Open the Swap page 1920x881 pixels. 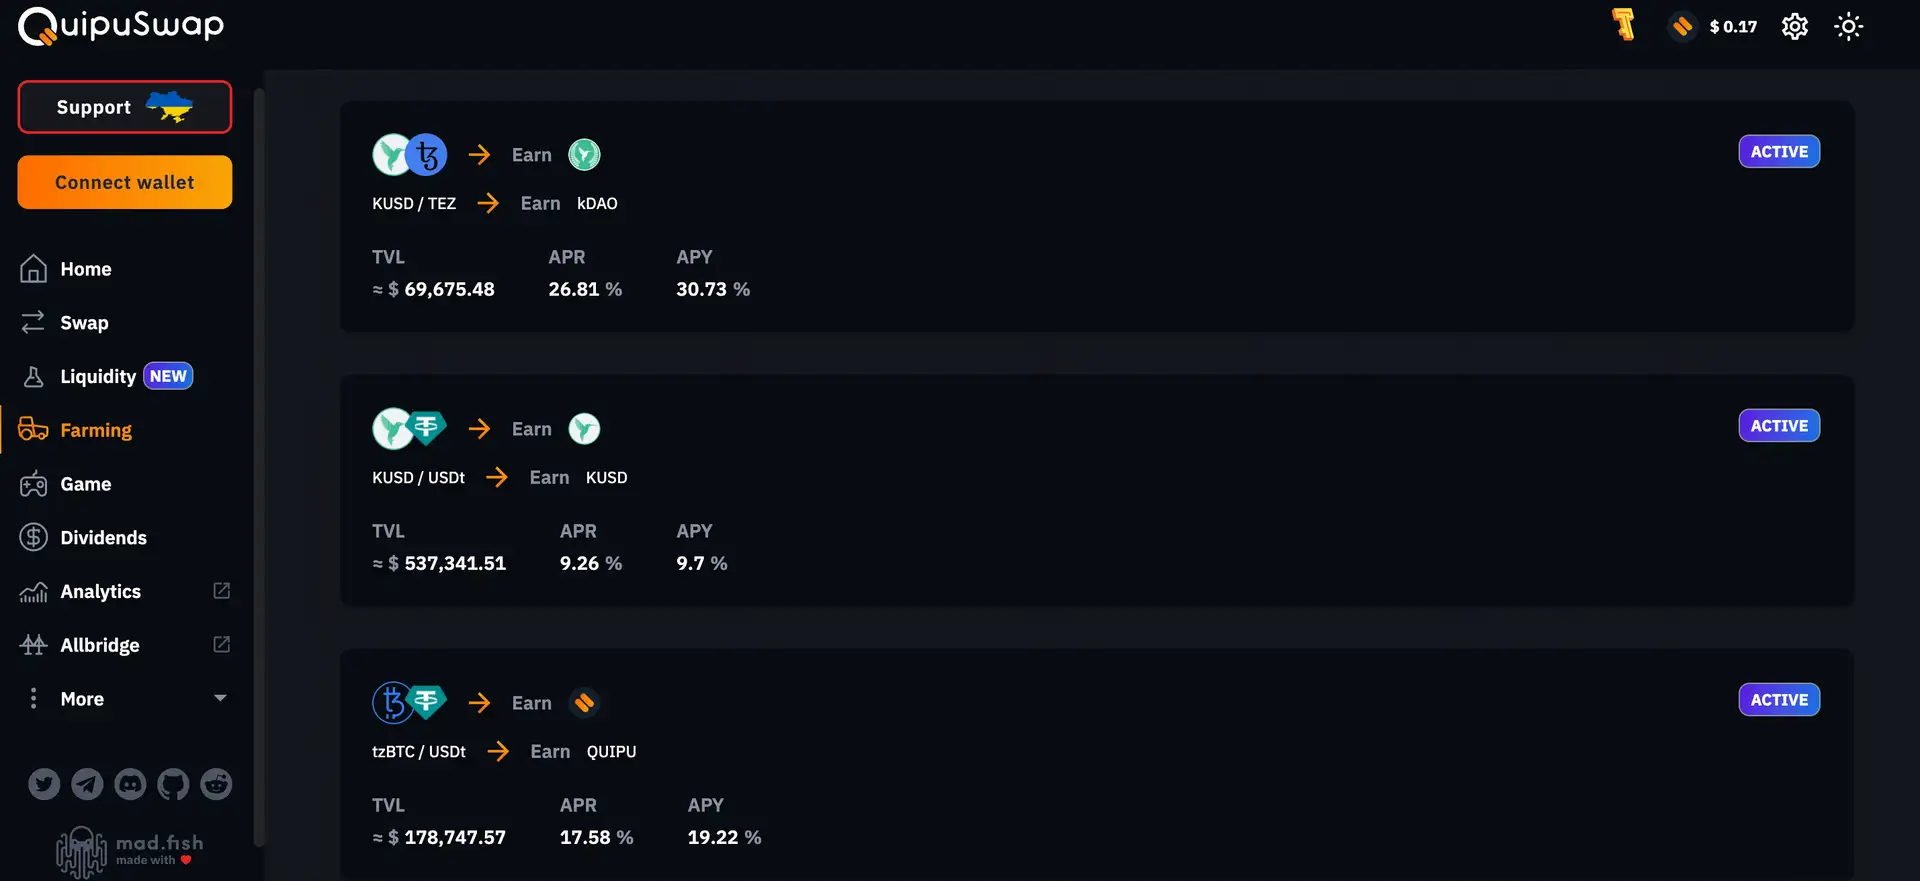click(84, 323)
